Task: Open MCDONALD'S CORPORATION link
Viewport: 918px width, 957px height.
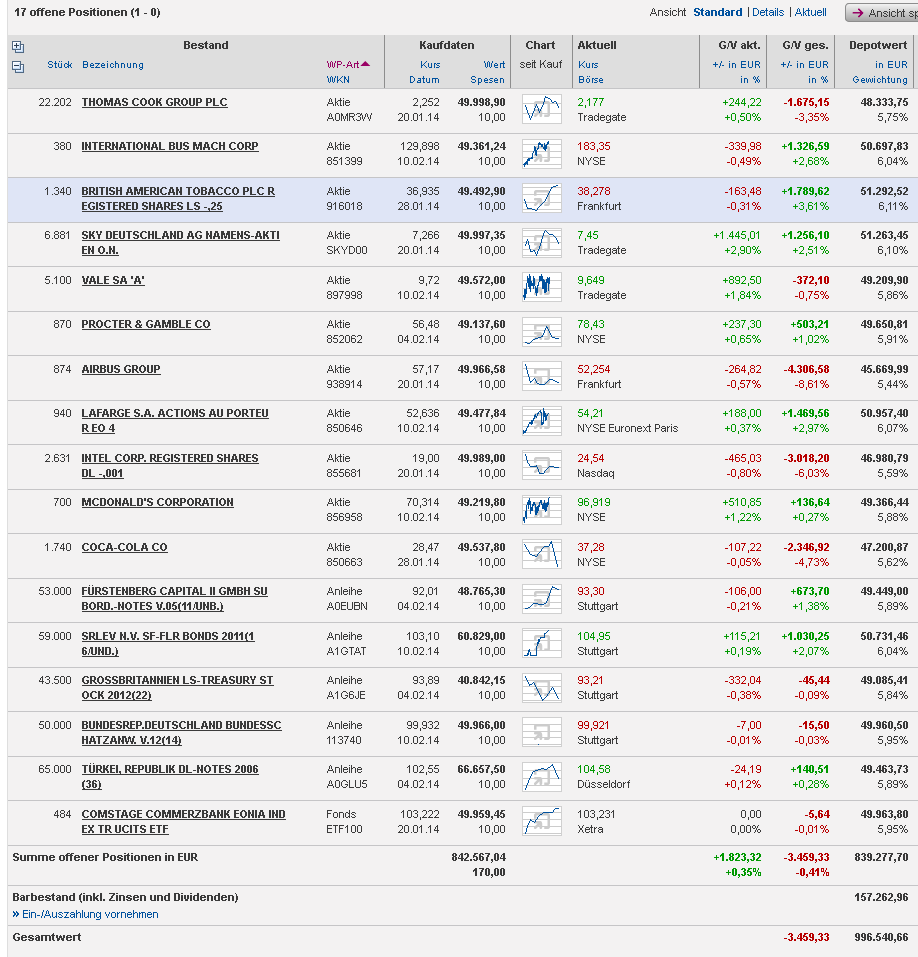Action: 157,502
